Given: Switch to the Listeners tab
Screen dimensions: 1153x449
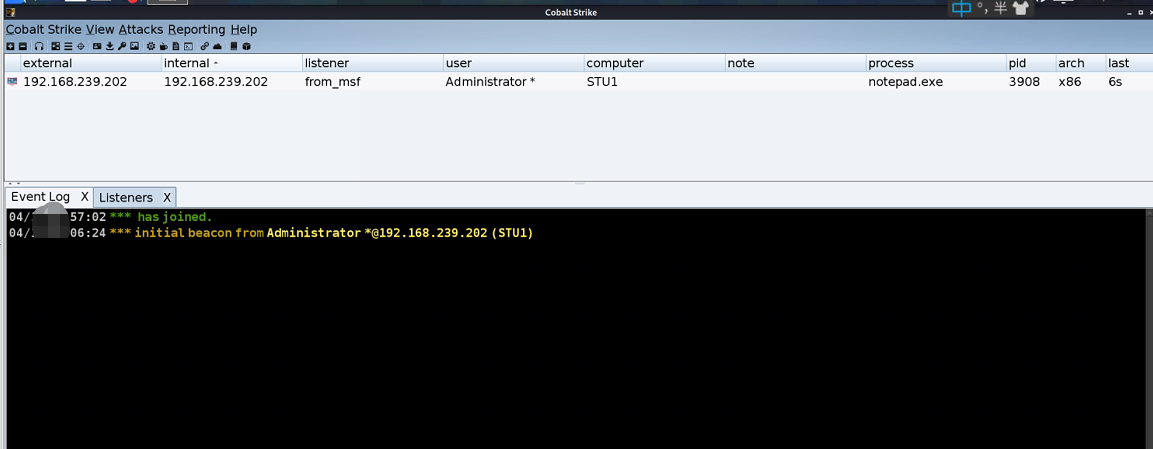Looking at the screenshot, I should [126, 198].
